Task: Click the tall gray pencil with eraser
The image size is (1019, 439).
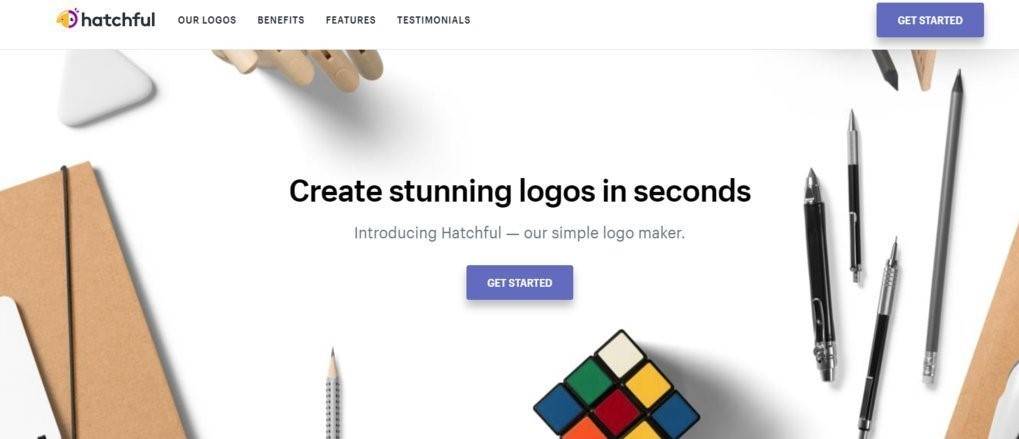Action: (943, 227)
